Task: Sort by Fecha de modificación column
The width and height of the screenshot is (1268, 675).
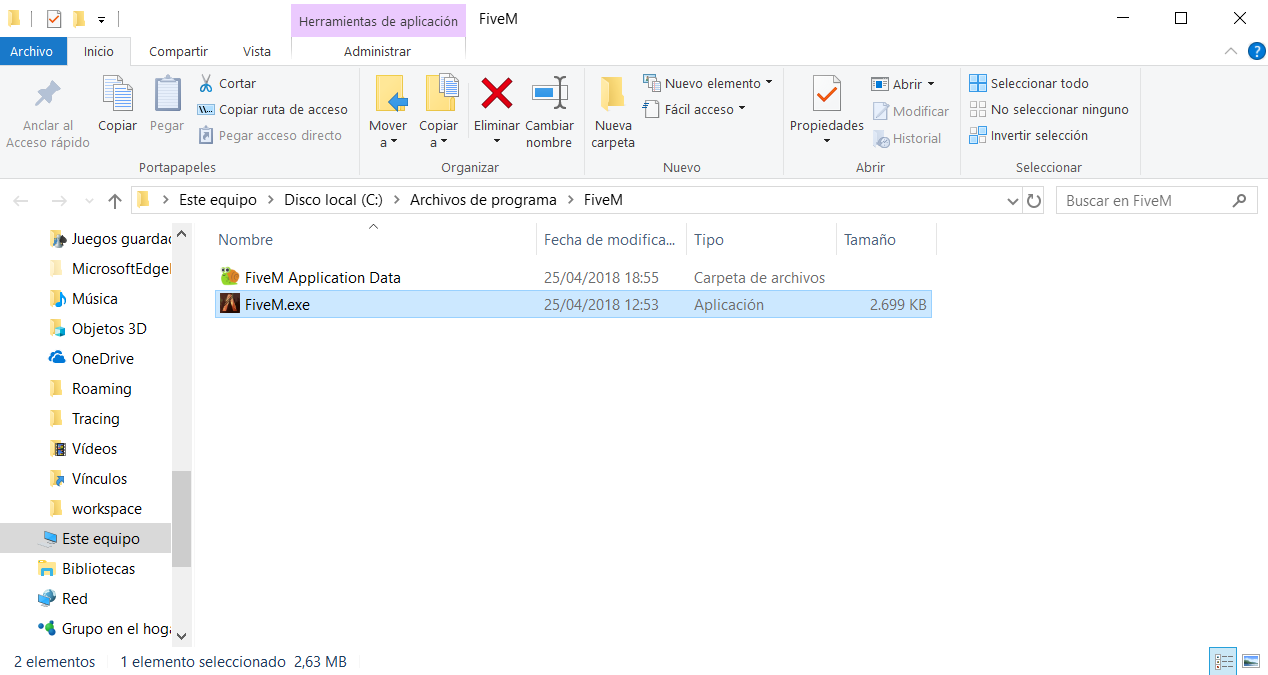Action: coord(612,239)
